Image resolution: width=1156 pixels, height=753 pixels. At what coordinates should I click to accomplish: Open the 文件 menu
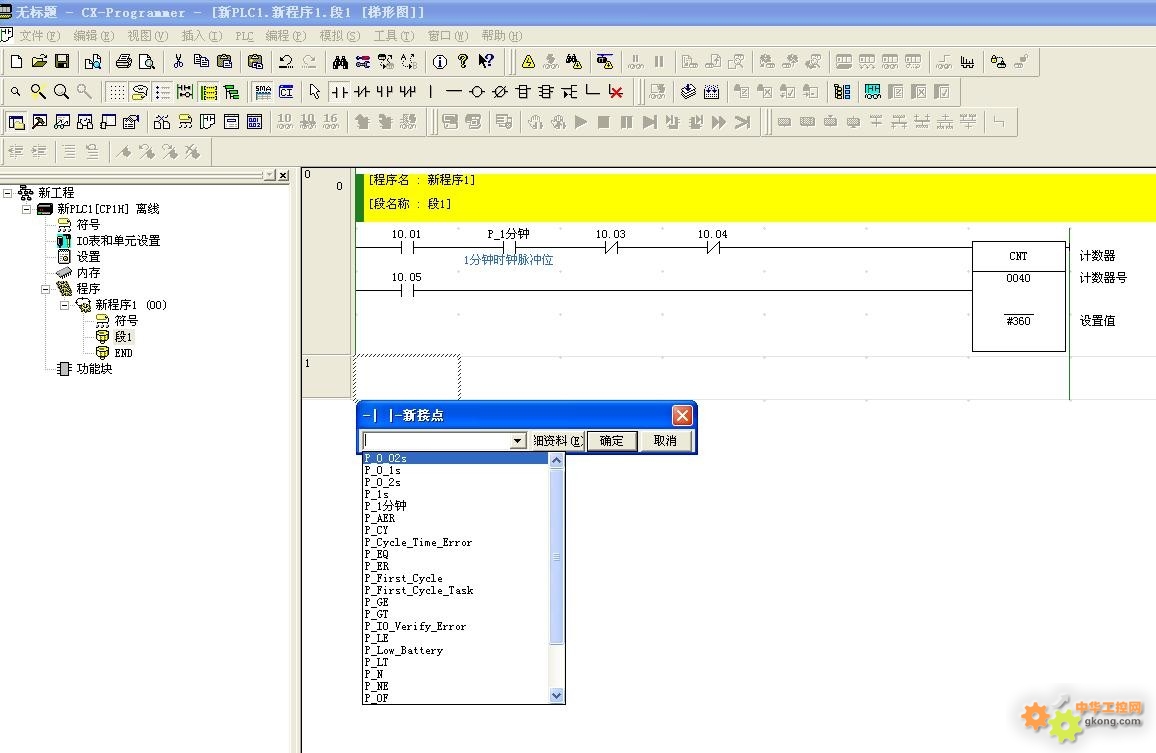tap(38, 36)
